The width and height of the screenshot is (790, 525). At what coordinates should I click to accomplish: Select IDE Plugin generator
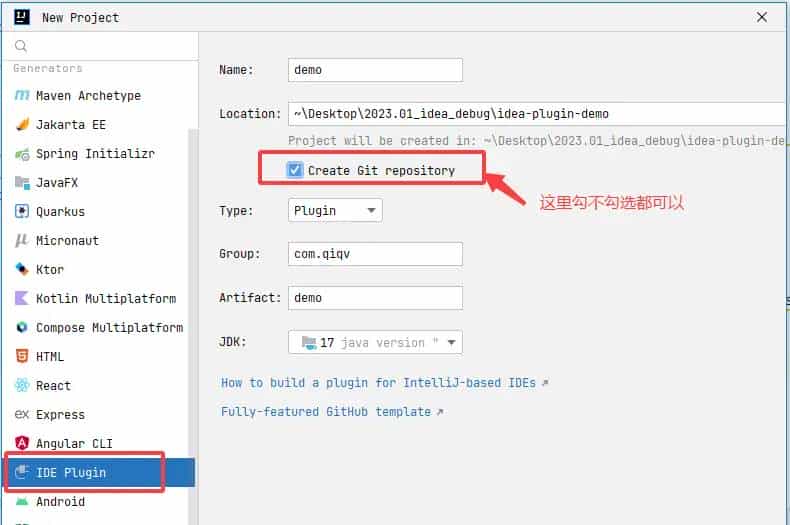tap(99, 472)
